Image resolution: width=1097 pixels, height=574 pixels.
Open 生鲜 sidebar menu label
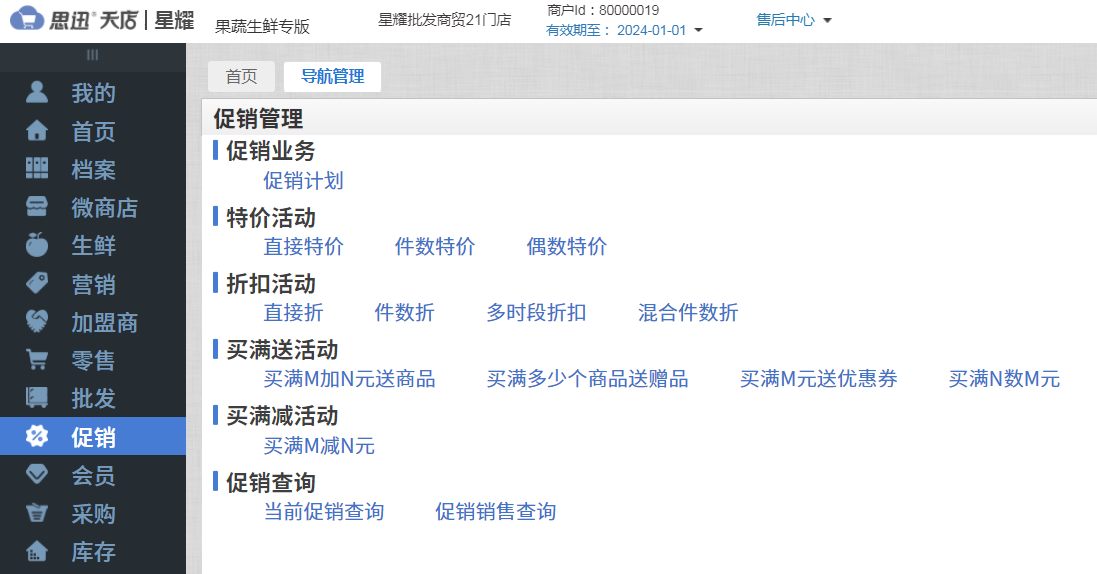93,246
